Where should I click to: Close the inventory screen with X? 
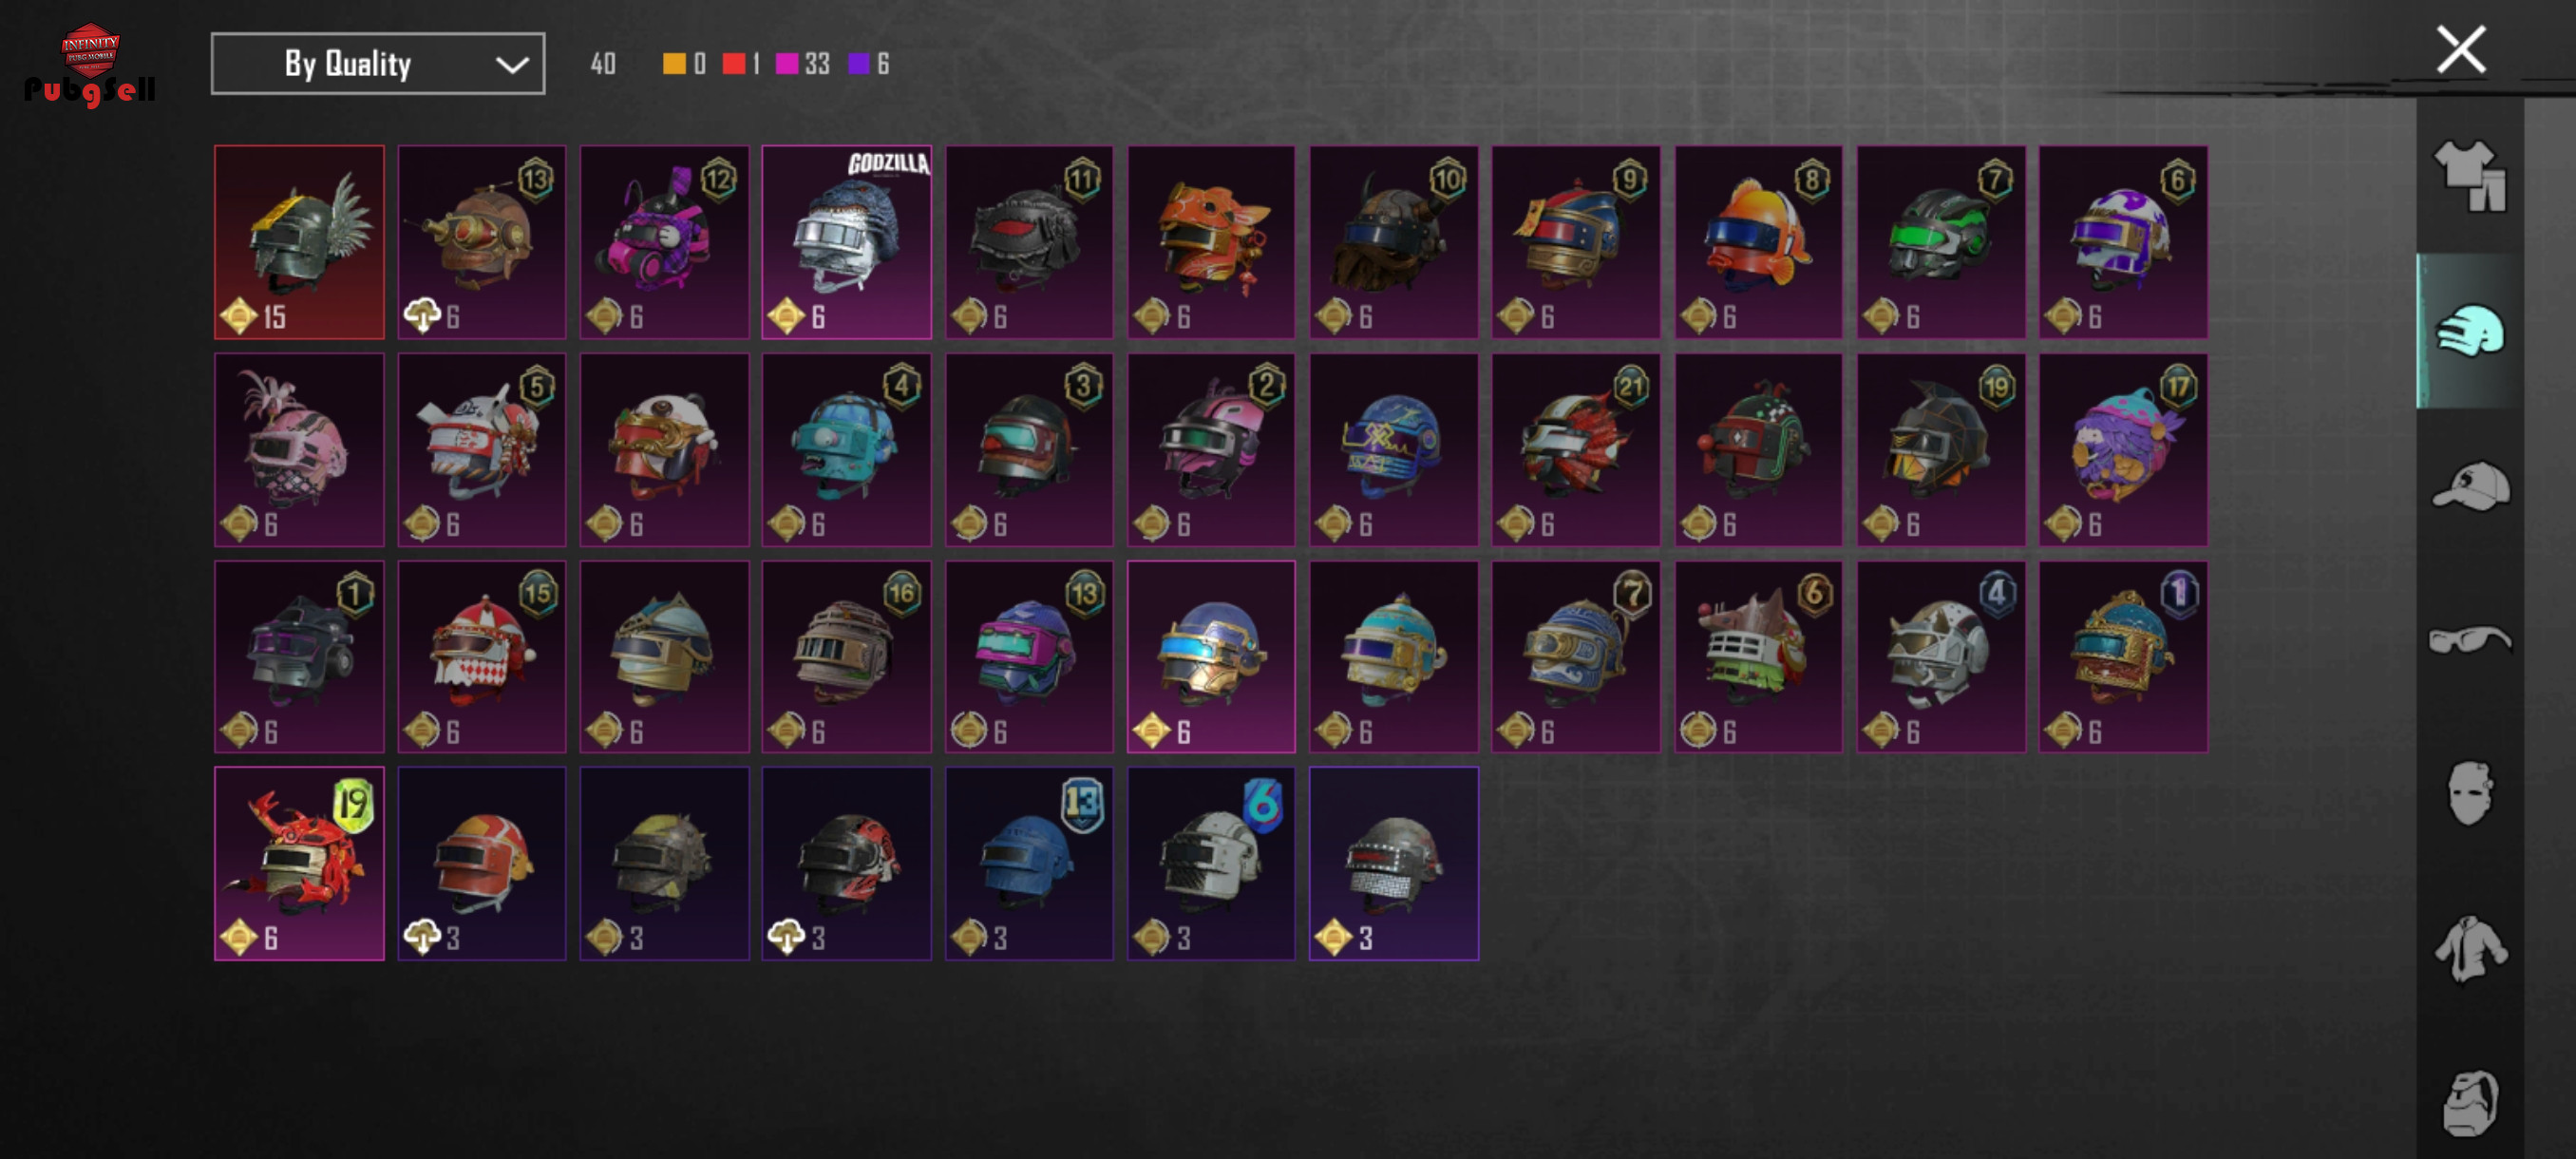[2460, 49]
